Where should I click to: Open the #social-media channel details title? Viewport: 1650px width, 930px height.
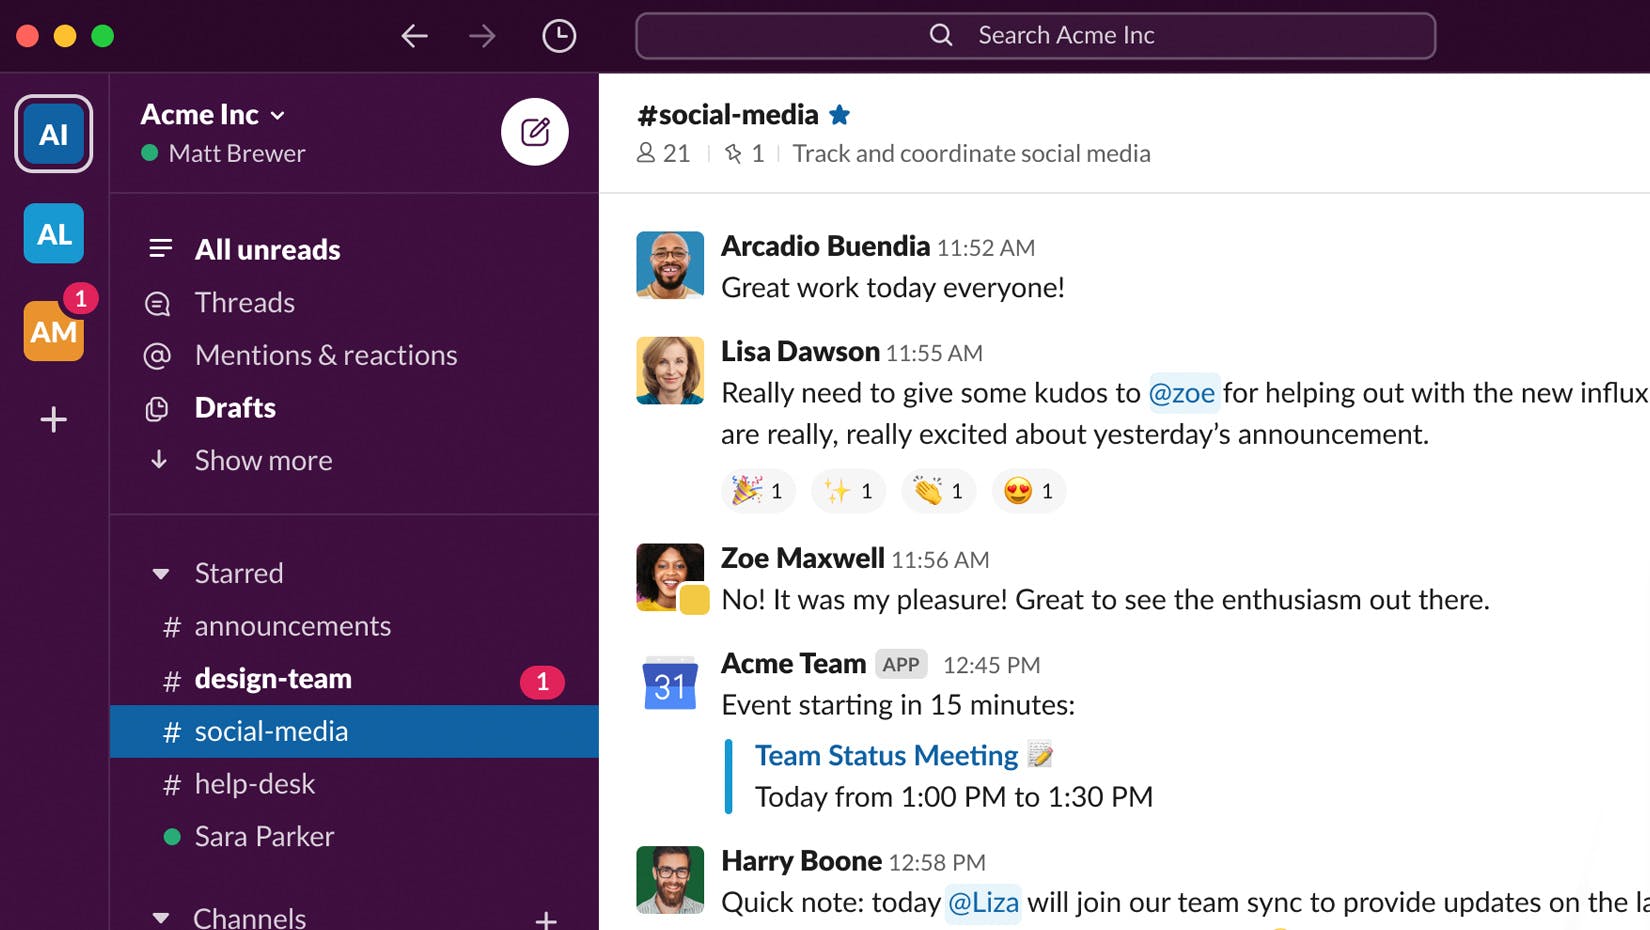click(728, 115)
